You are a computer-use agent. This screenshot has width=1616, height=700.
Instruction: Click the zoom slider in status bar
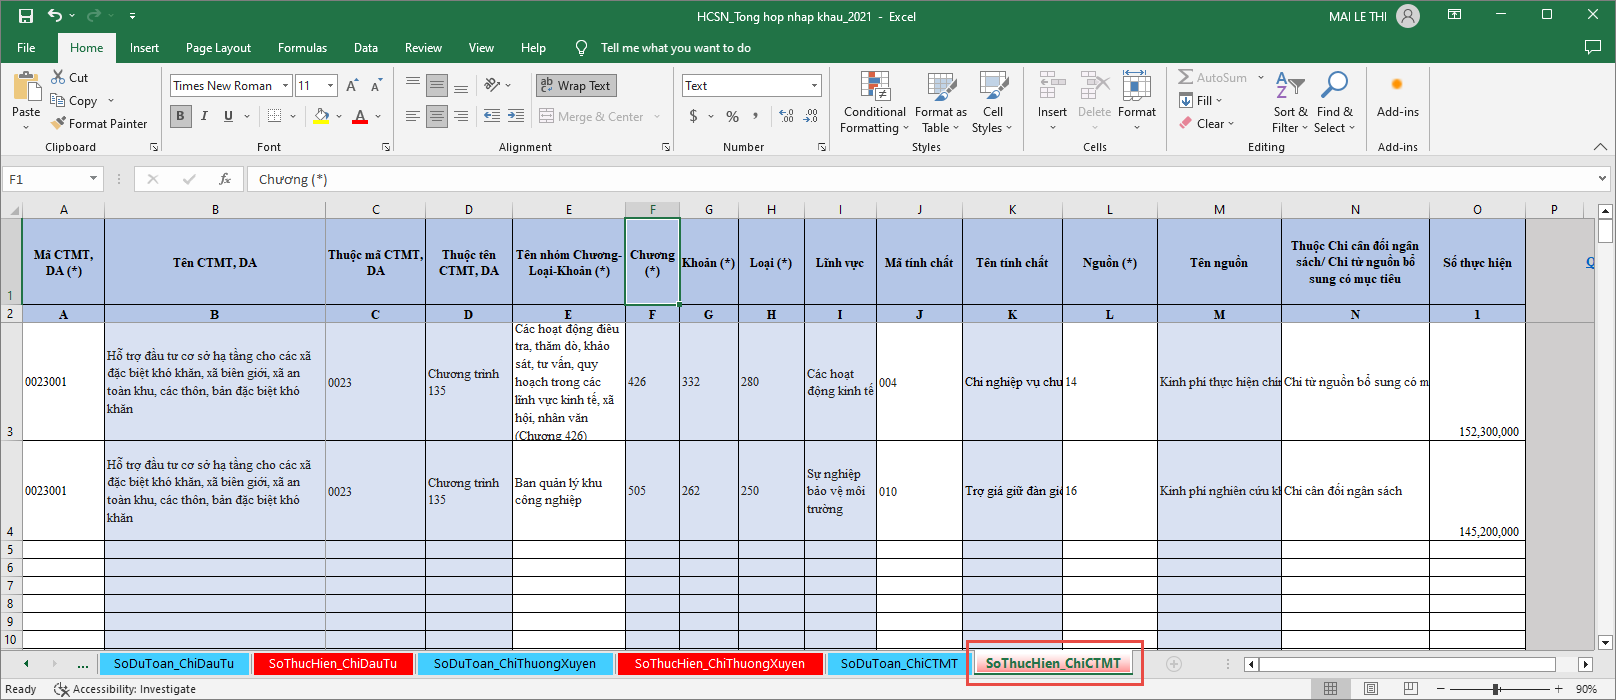pyautogui.click(x=1496, y=689)
